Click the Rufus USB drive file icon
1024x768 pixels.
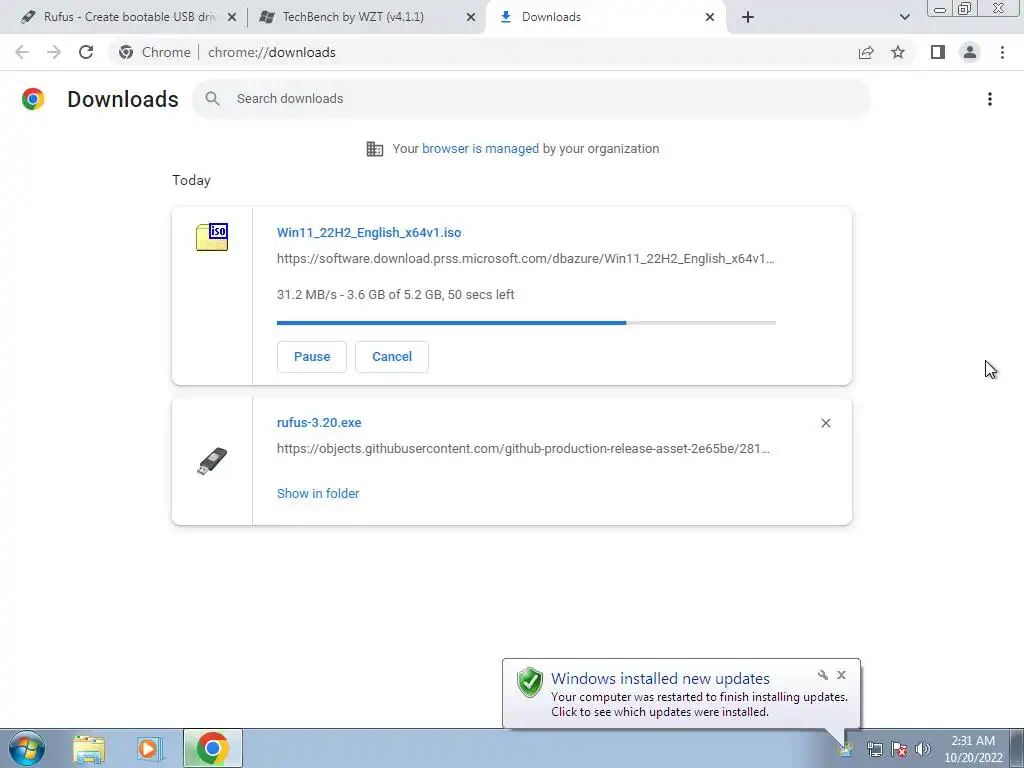click(x=212, y=461)
